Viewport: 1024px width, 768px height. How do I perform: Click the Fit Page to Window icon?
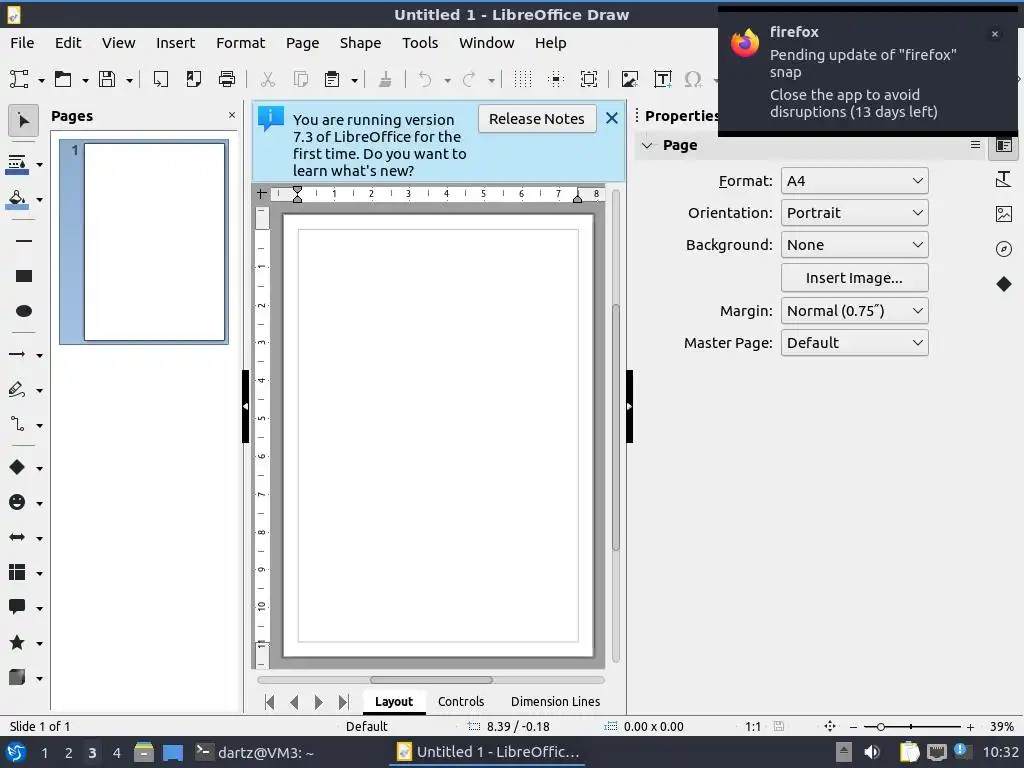(829, 726)
